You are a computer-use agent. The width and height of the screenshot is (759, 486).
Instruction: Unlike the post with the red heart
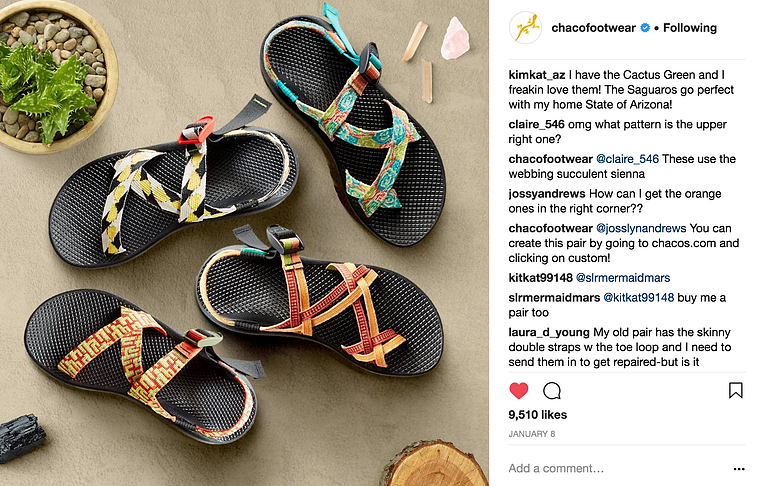click(x=519, y=391)
